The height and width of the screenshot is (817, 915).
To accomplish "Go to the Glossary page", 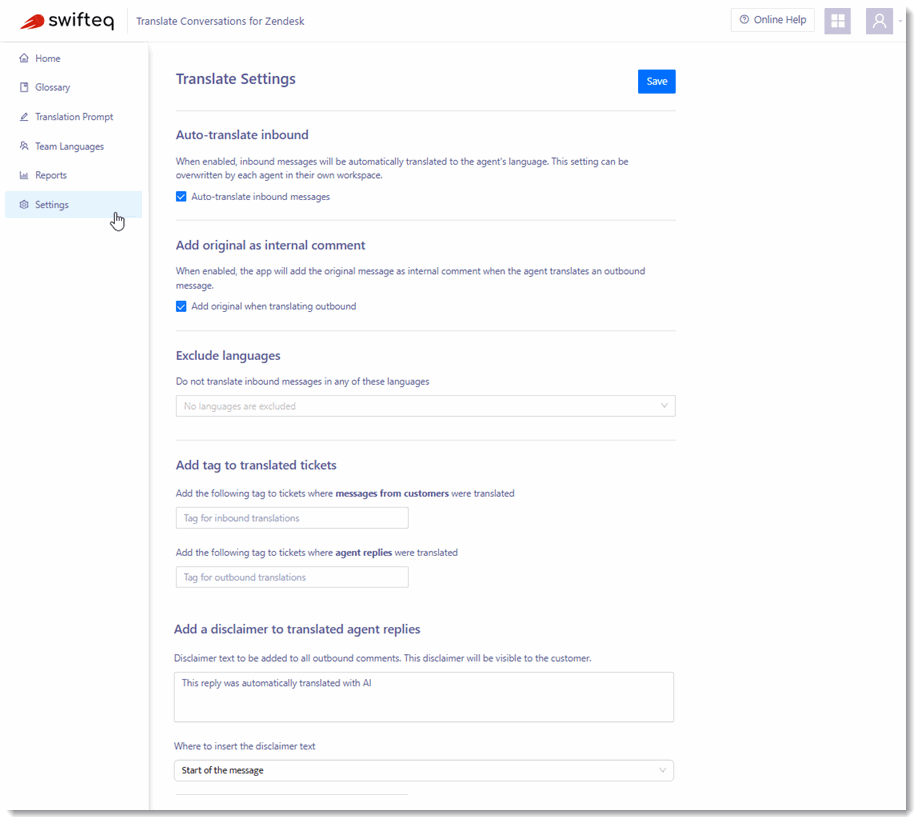I will 74,88.
